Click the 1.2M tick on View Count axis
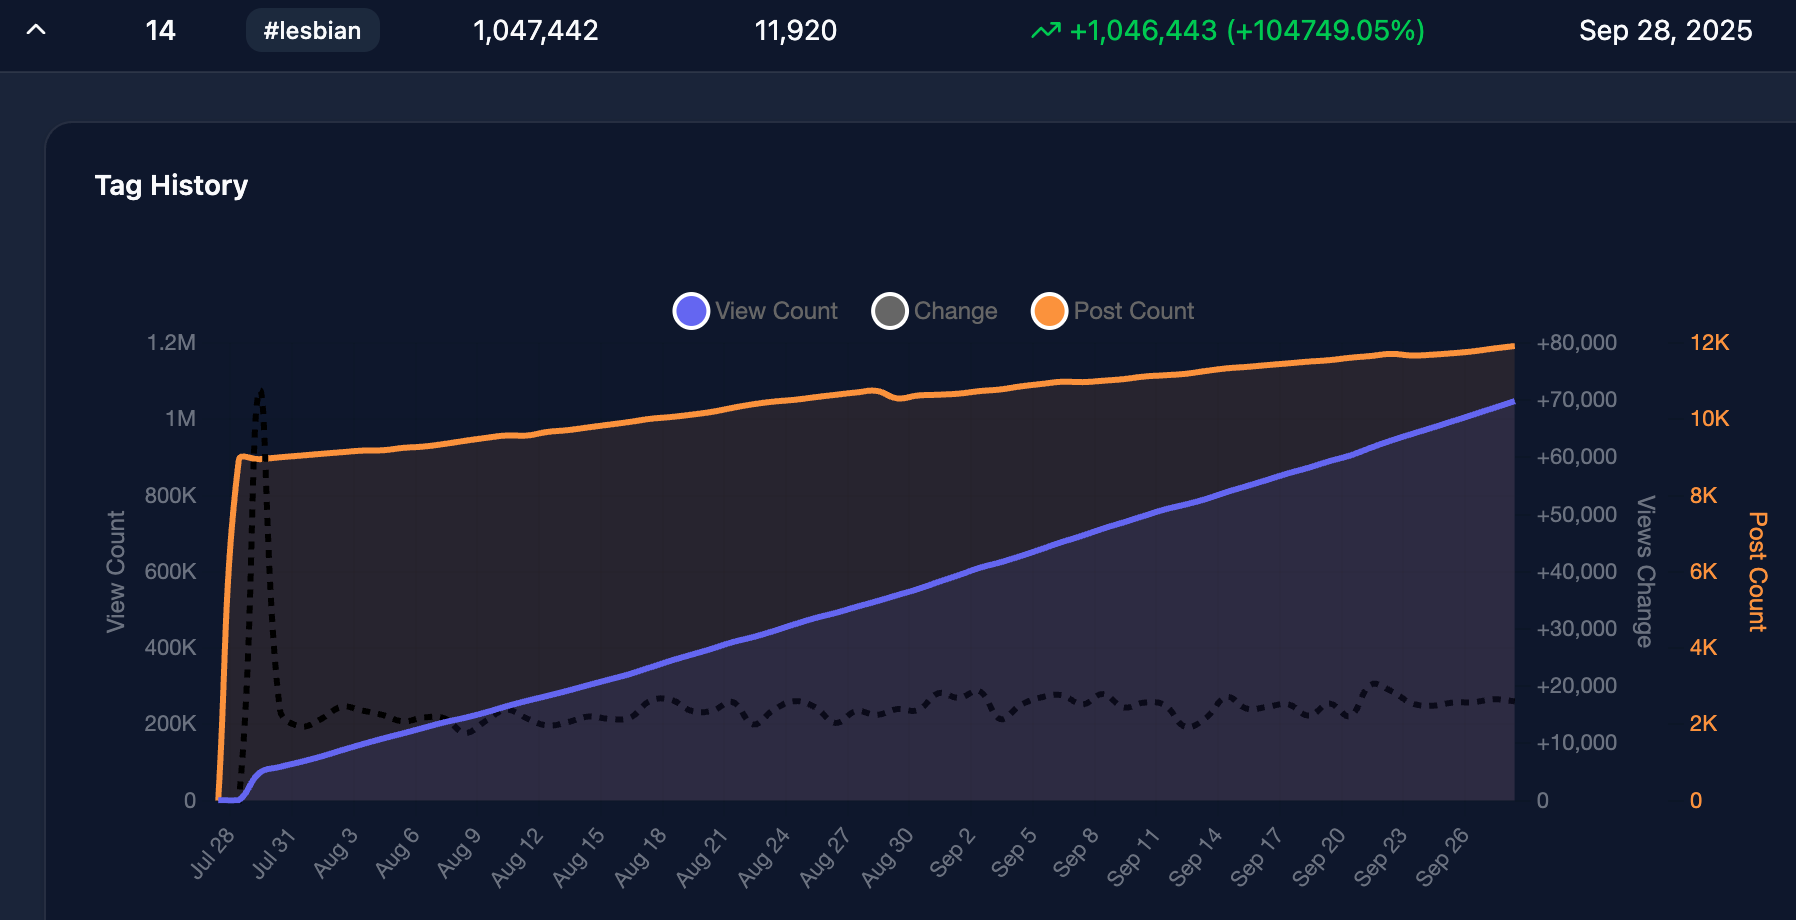 tap(171, 342)
